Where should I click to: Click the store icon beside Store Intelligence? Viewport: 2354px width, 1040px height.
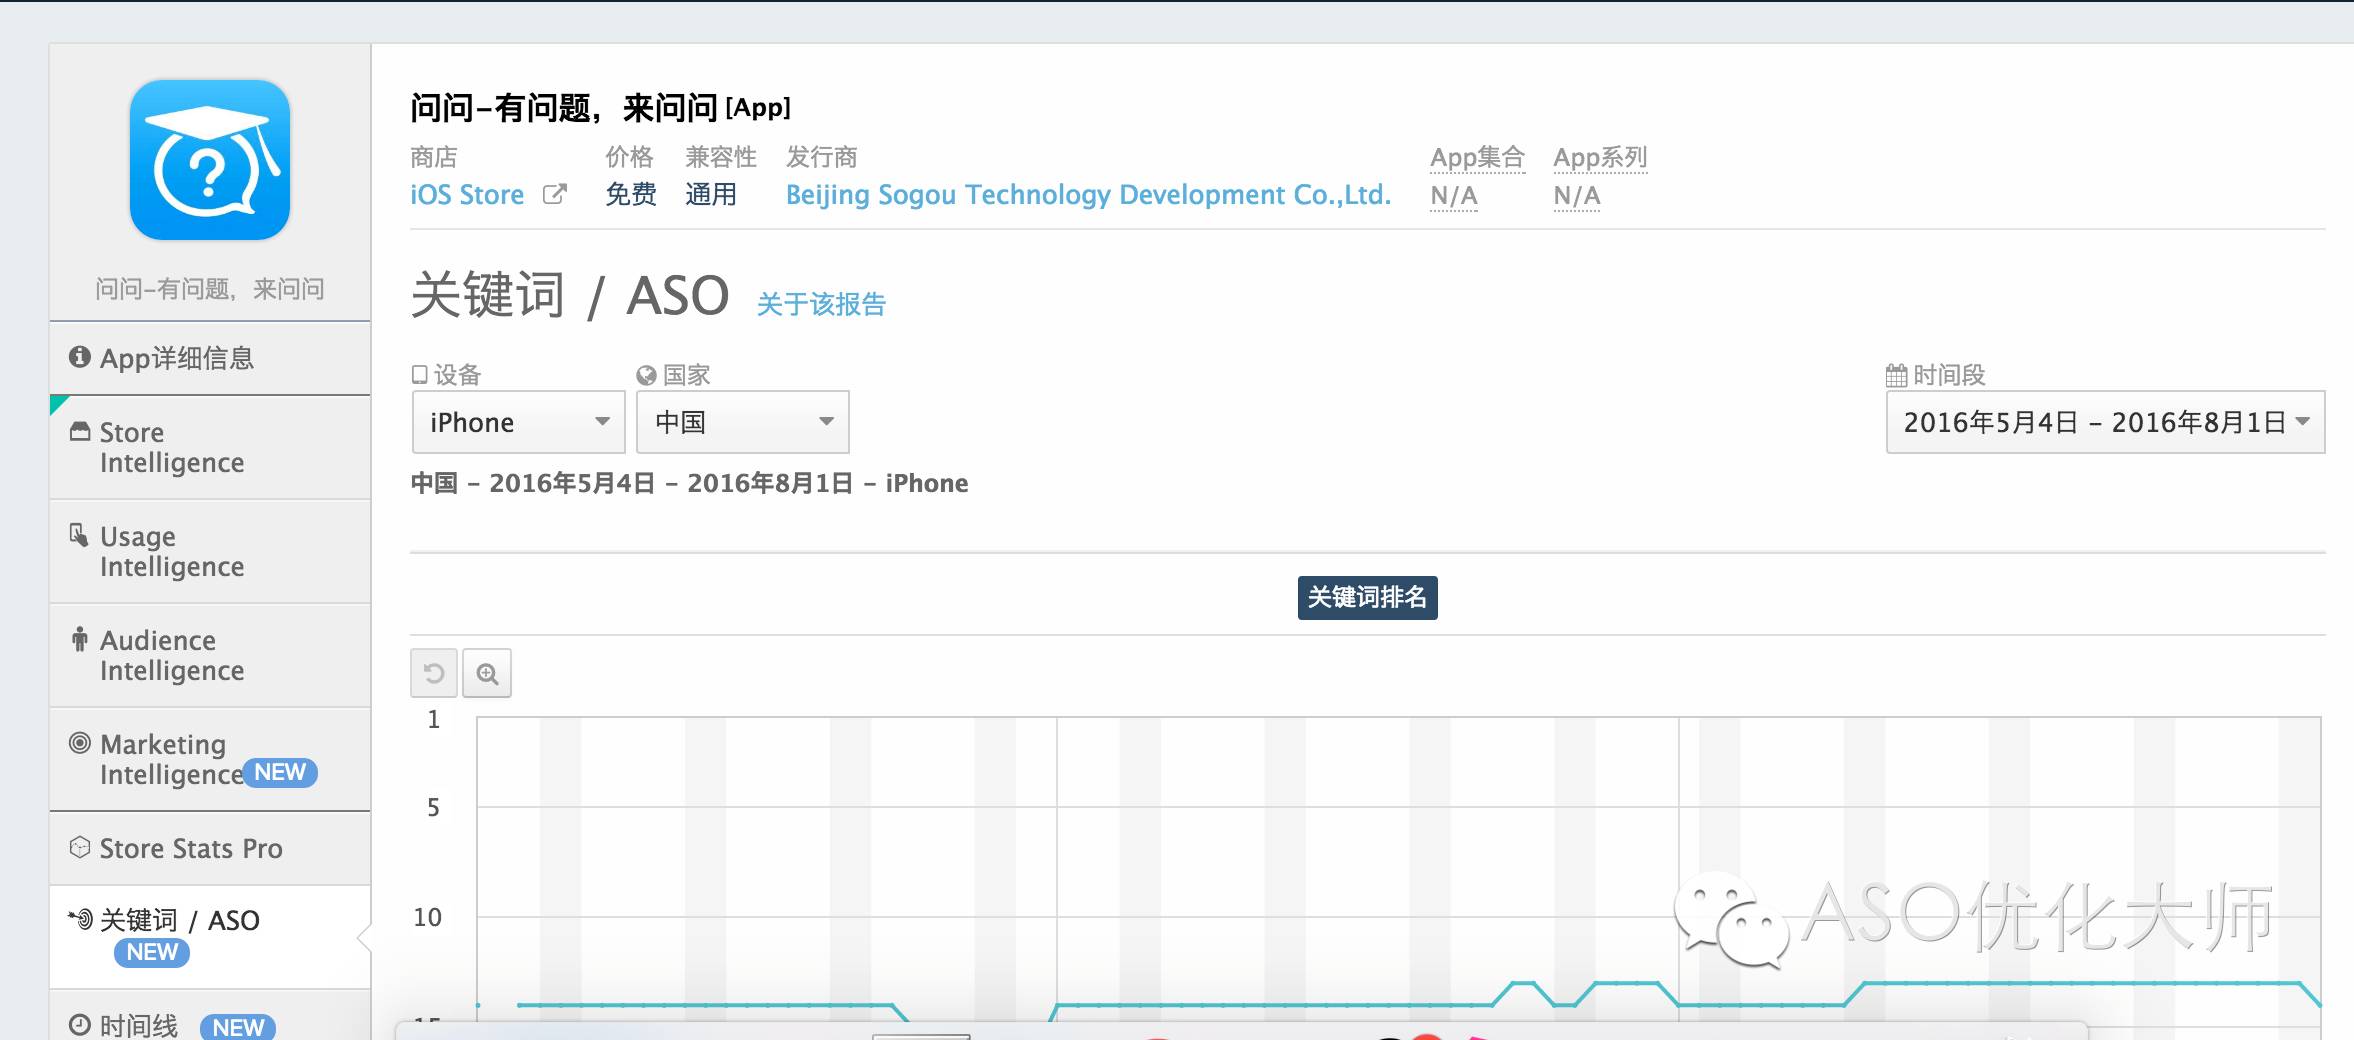80,431
